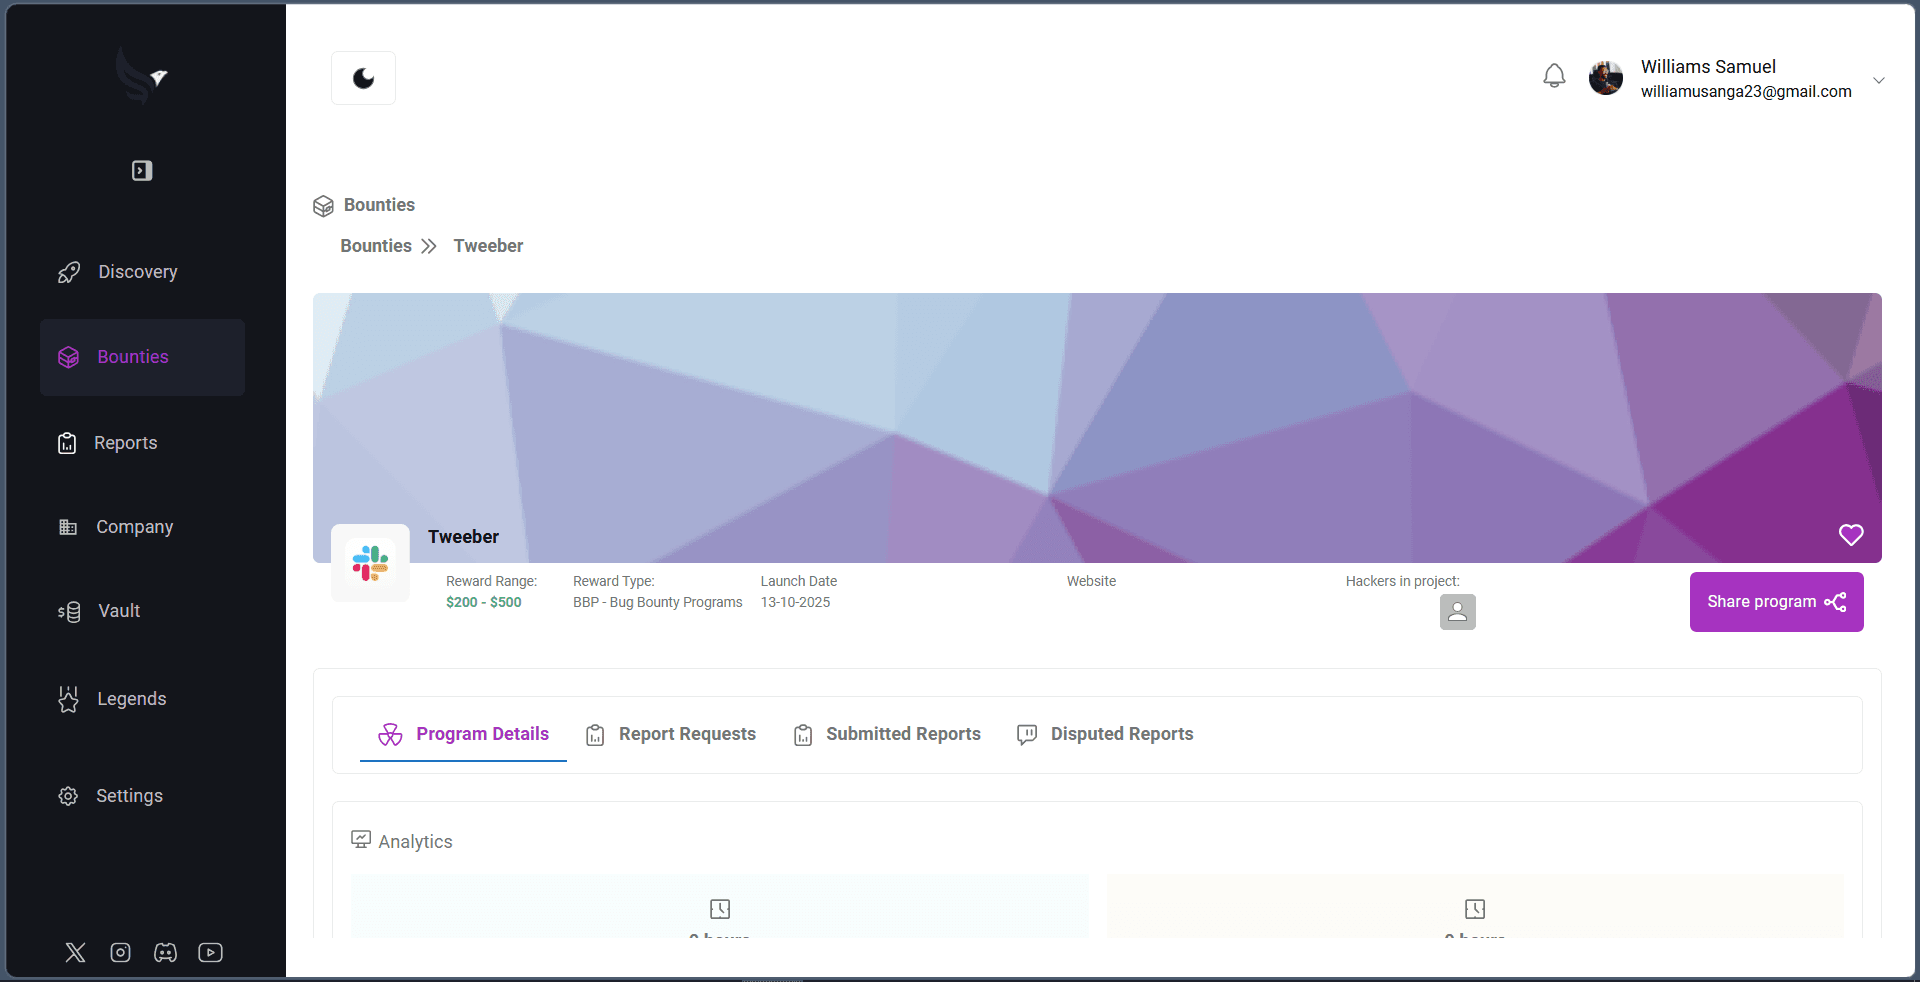Screen dimensions: 1920x982
Task: Click the Legends medal icon
Action: (x=68, y=699)
